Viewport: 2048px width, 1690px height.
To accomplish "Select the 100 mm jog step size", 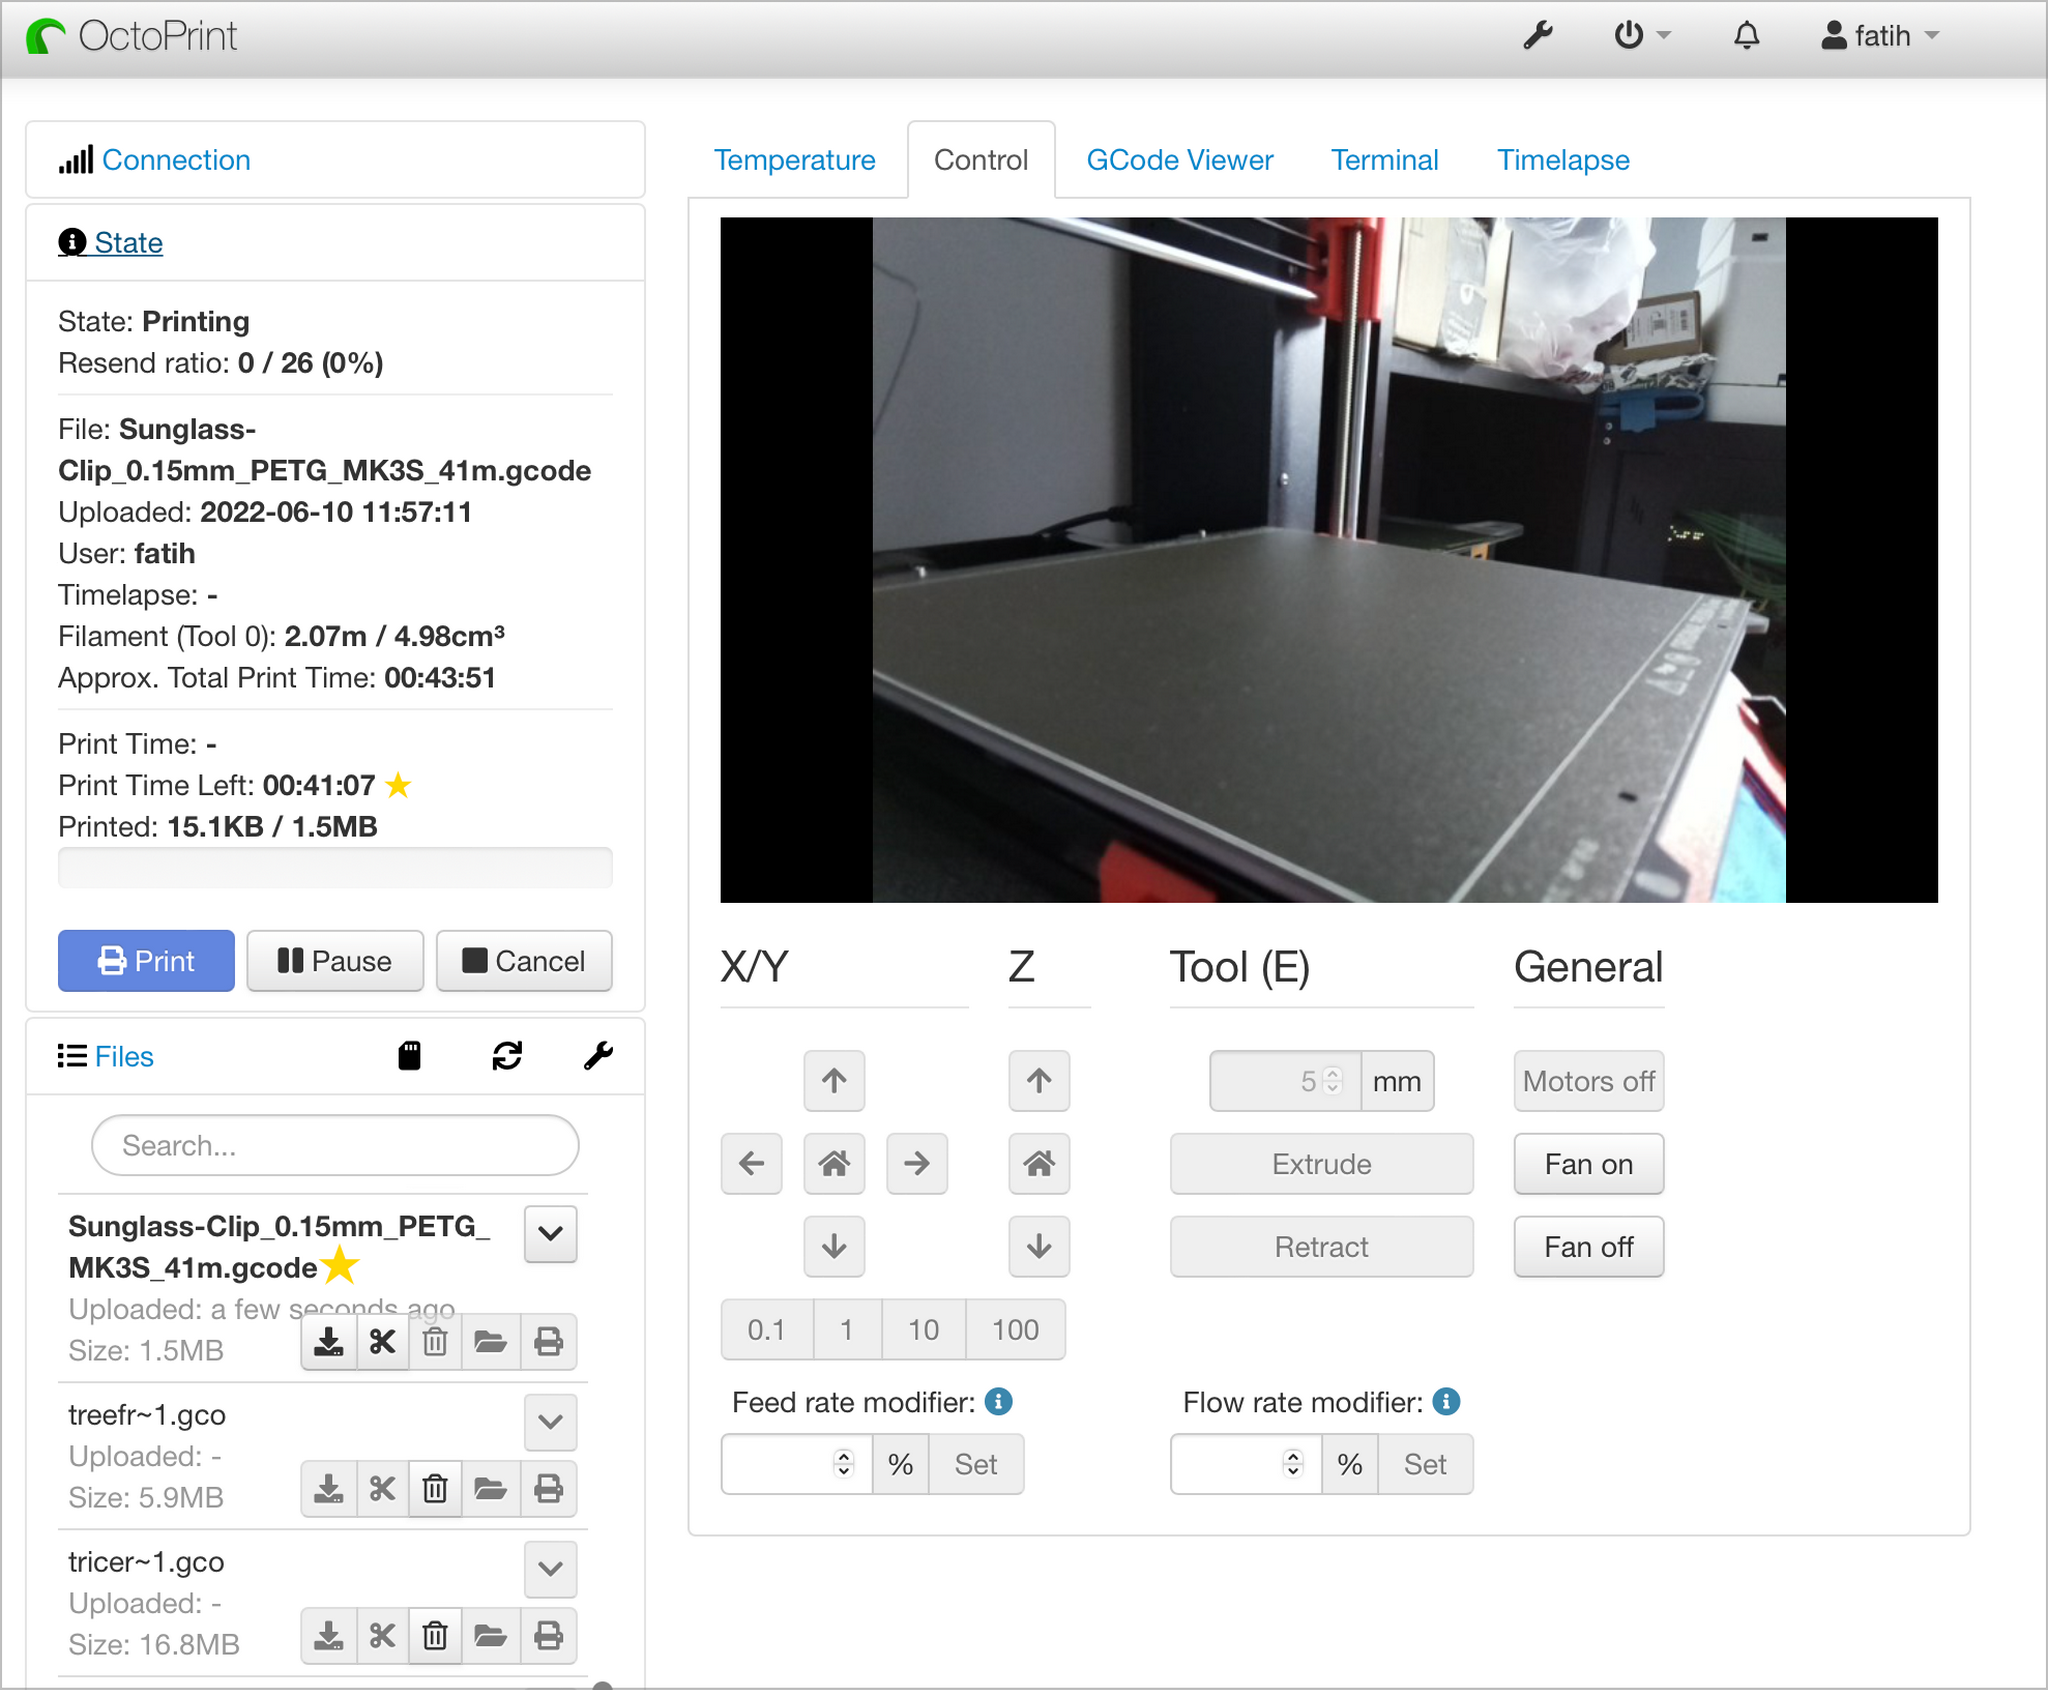I will click(1015, 1329).
